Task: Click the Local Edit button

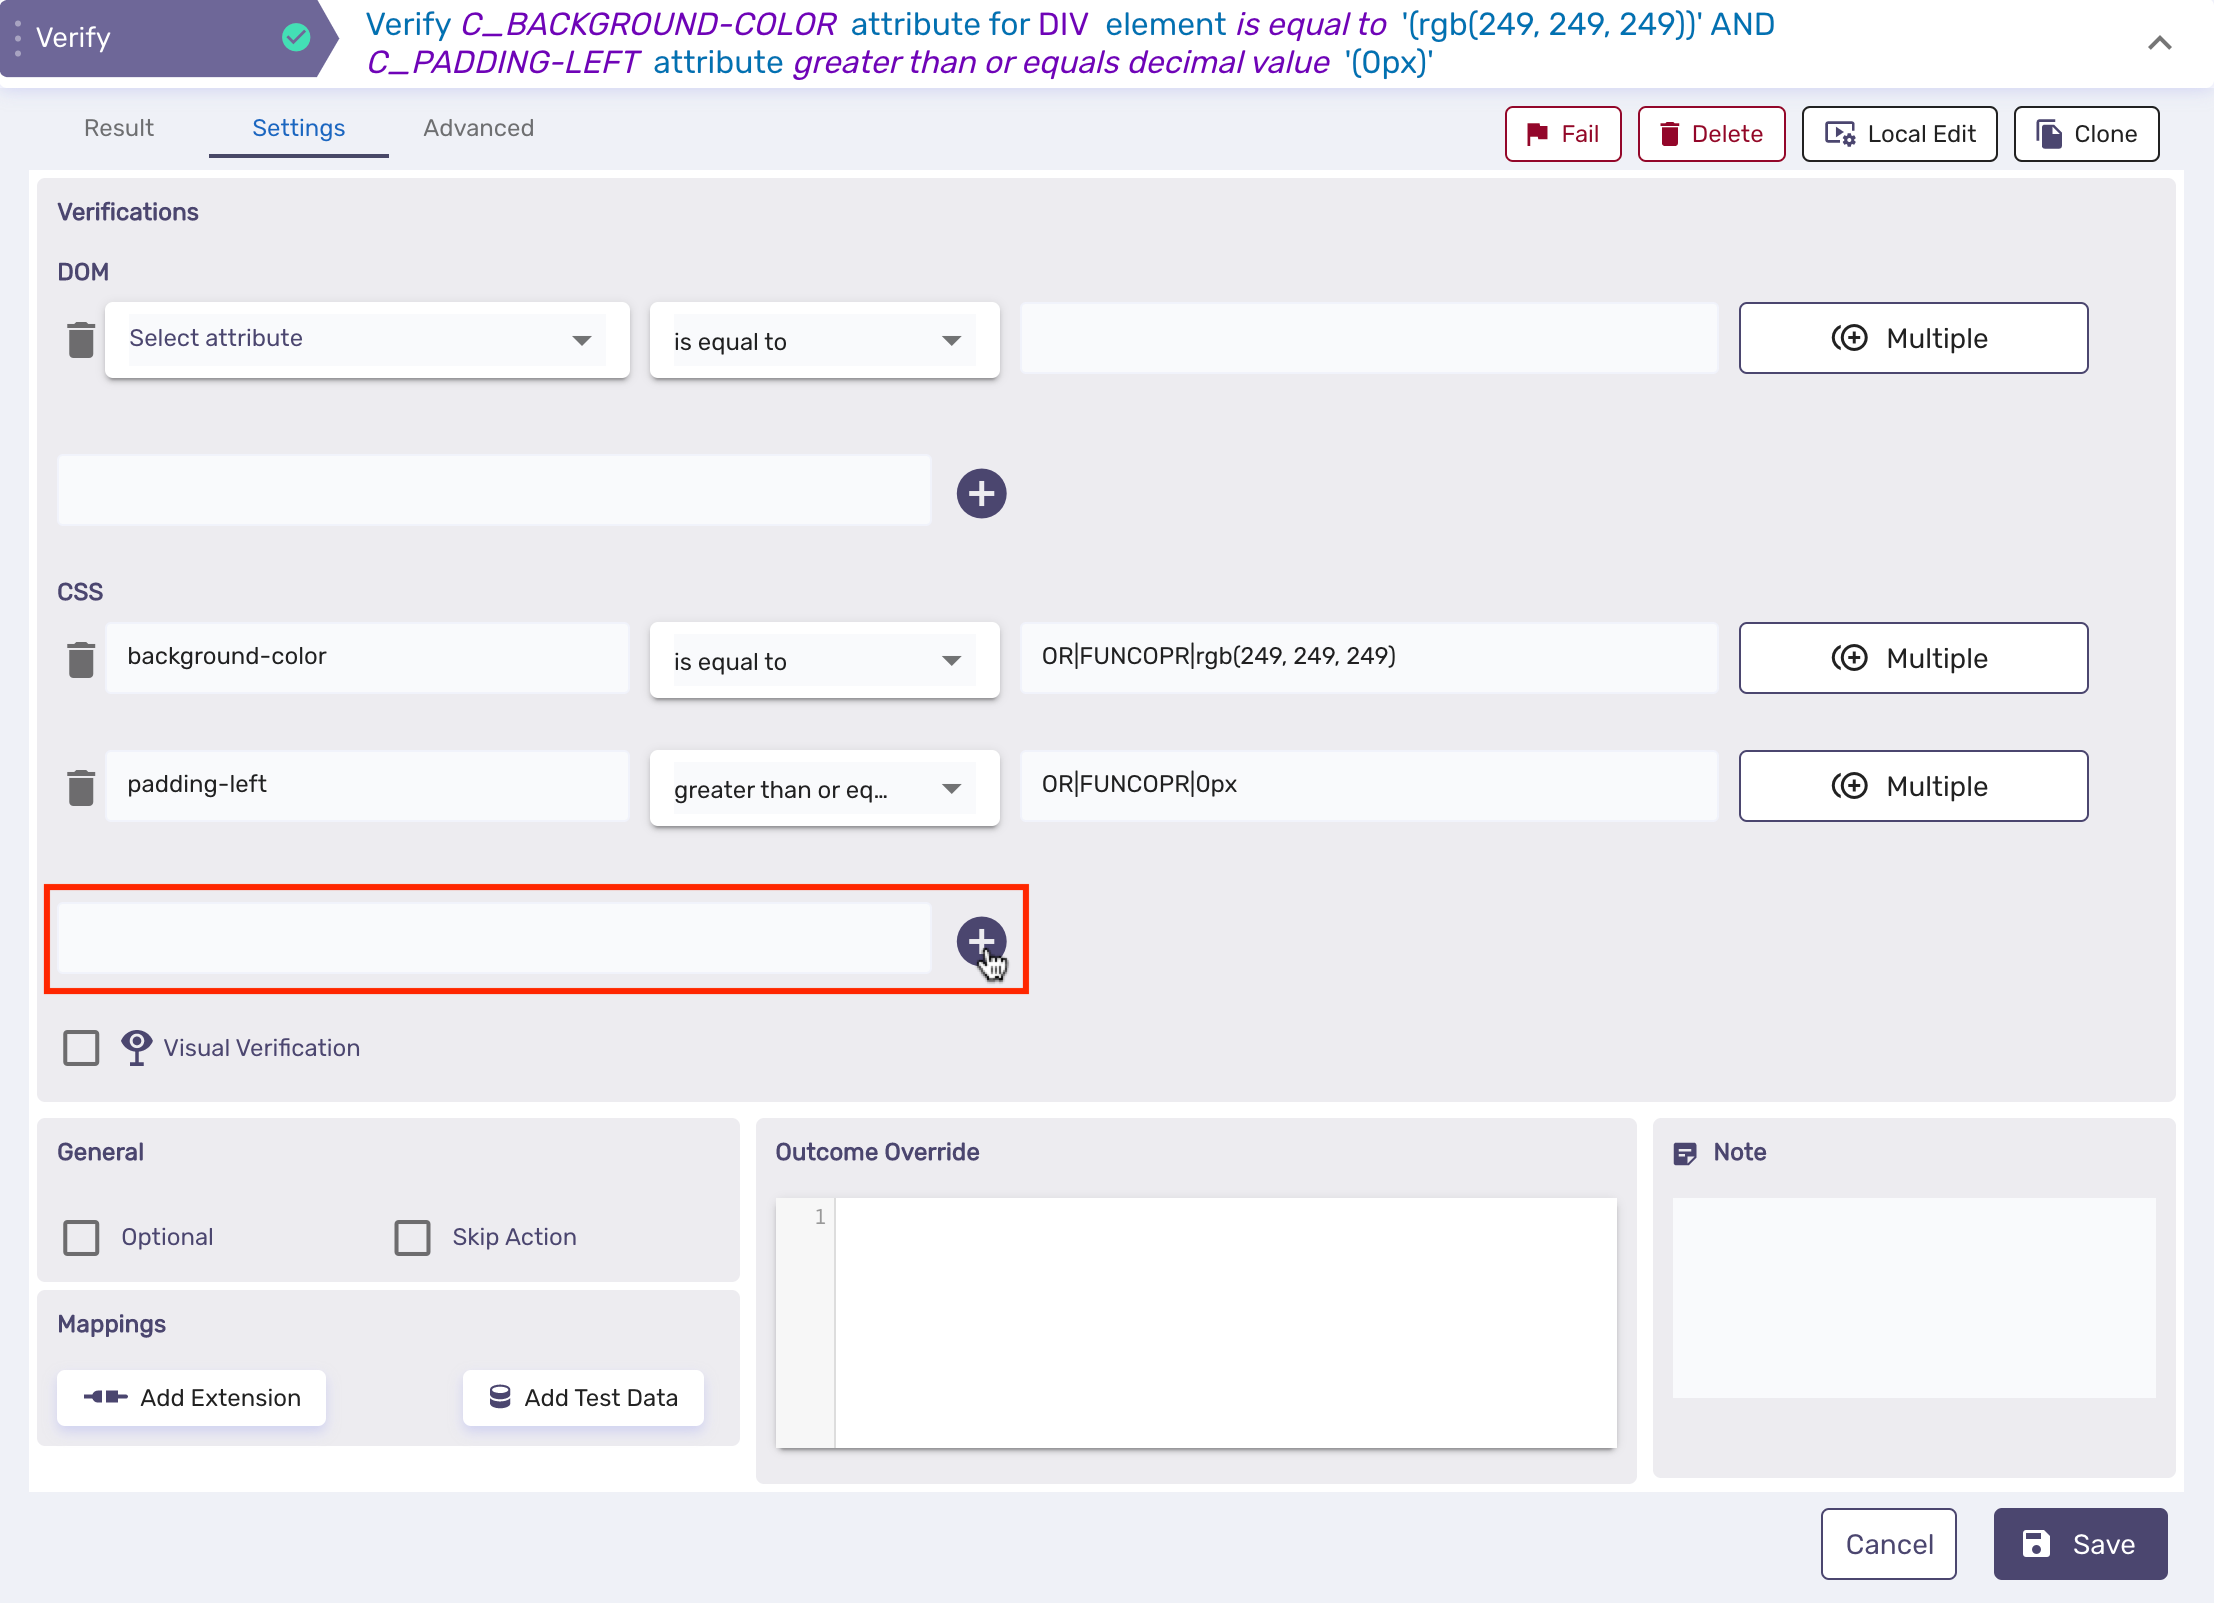Action: tap(1899, 134)
